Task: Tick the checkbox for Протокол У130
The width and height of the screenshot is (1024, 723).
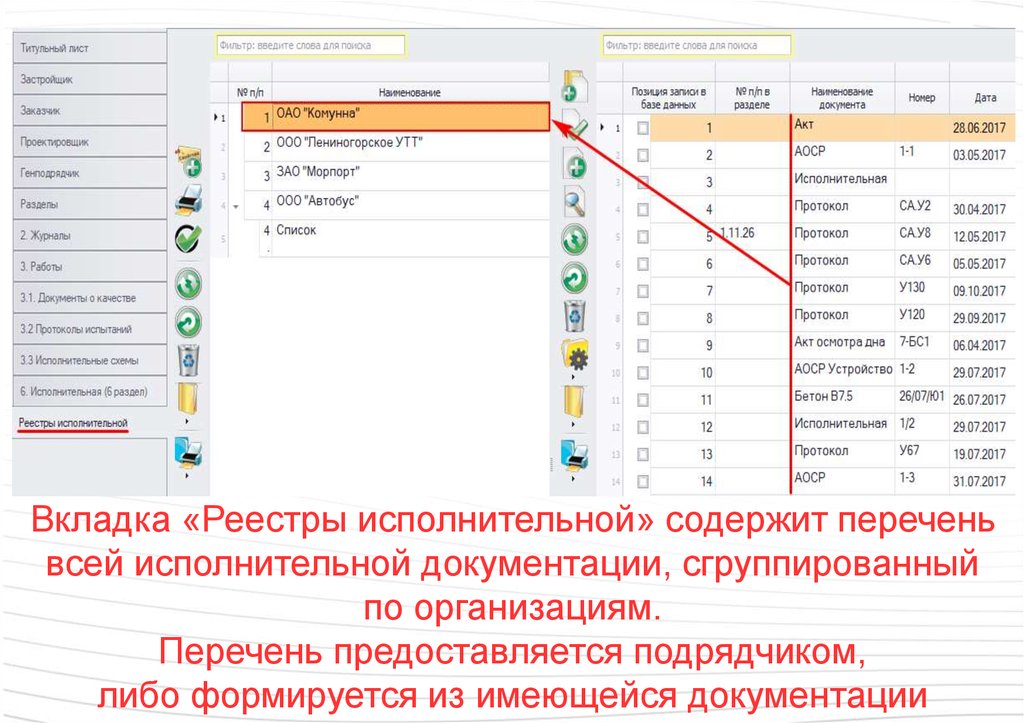Action: pyautogui.click(x=643, y=291)
